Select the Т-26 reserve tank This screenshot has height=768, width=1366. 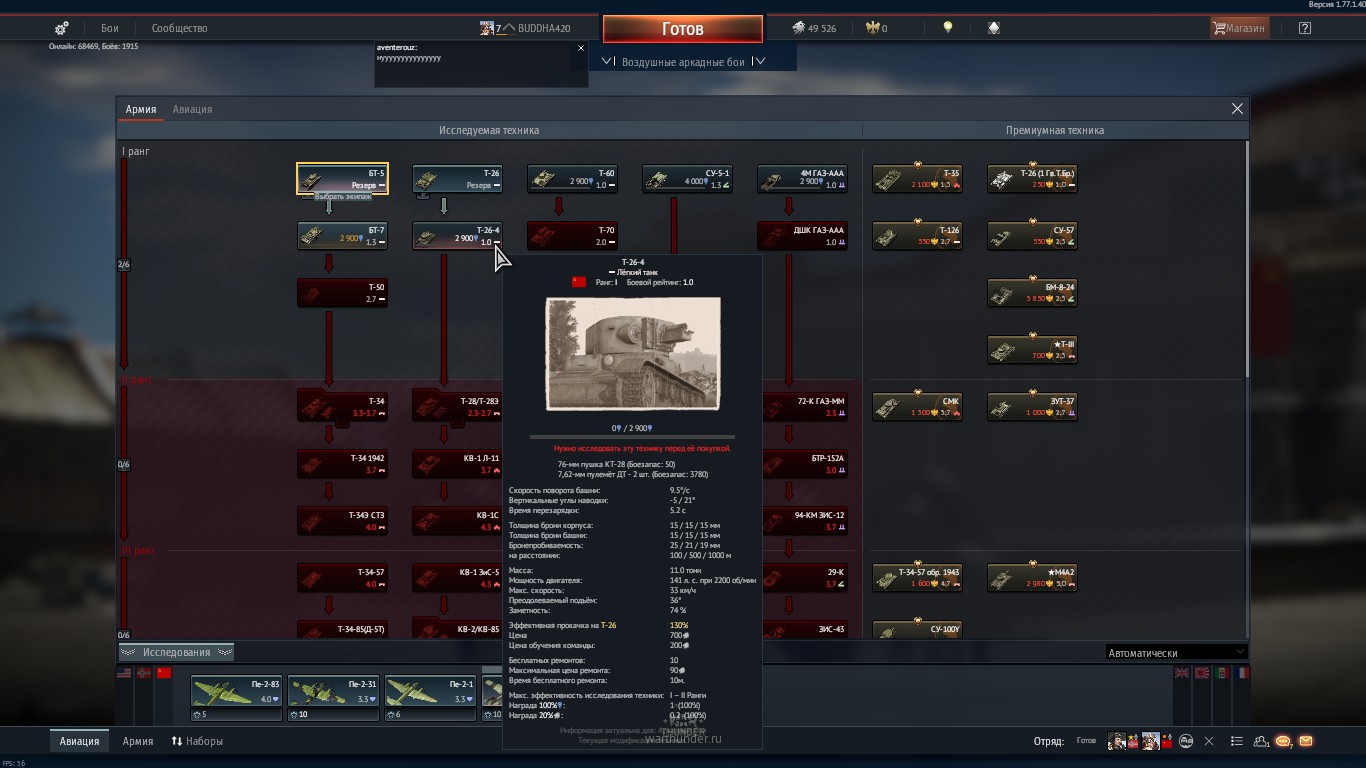click(x=457, y=179)
